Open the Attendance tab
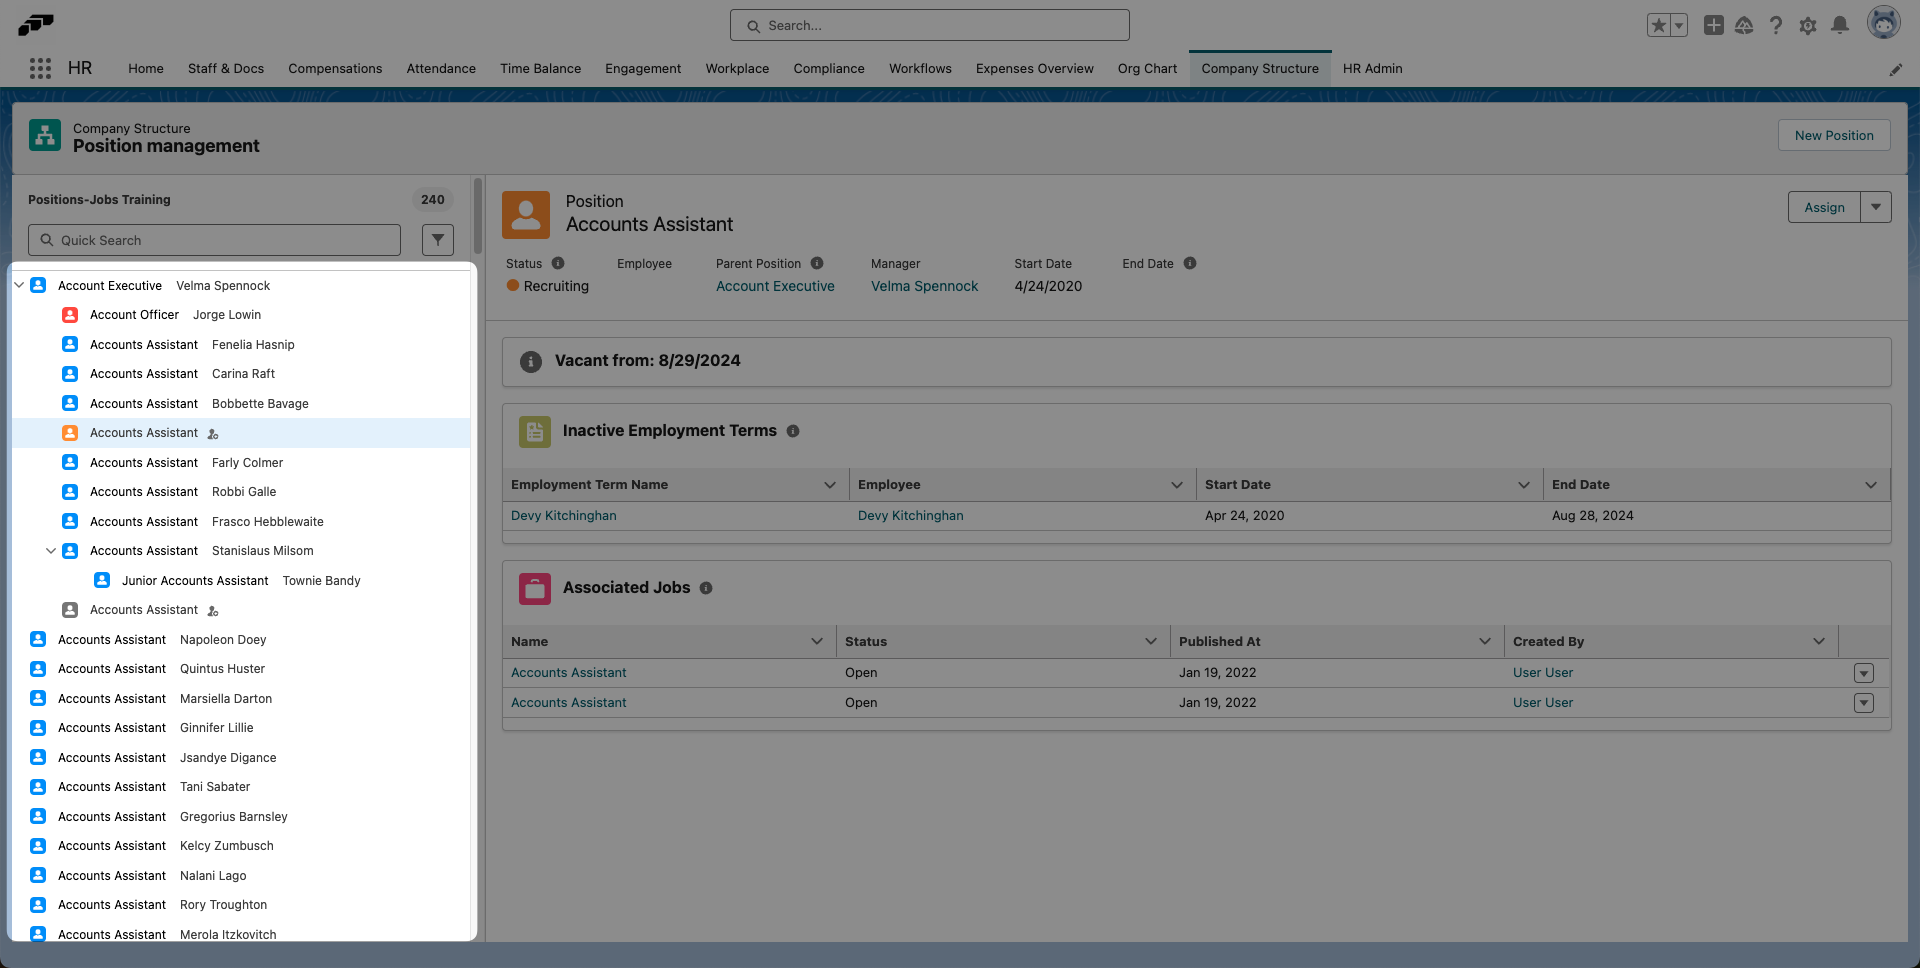The width and height of the screenshot is (1920, 968). 440,68
